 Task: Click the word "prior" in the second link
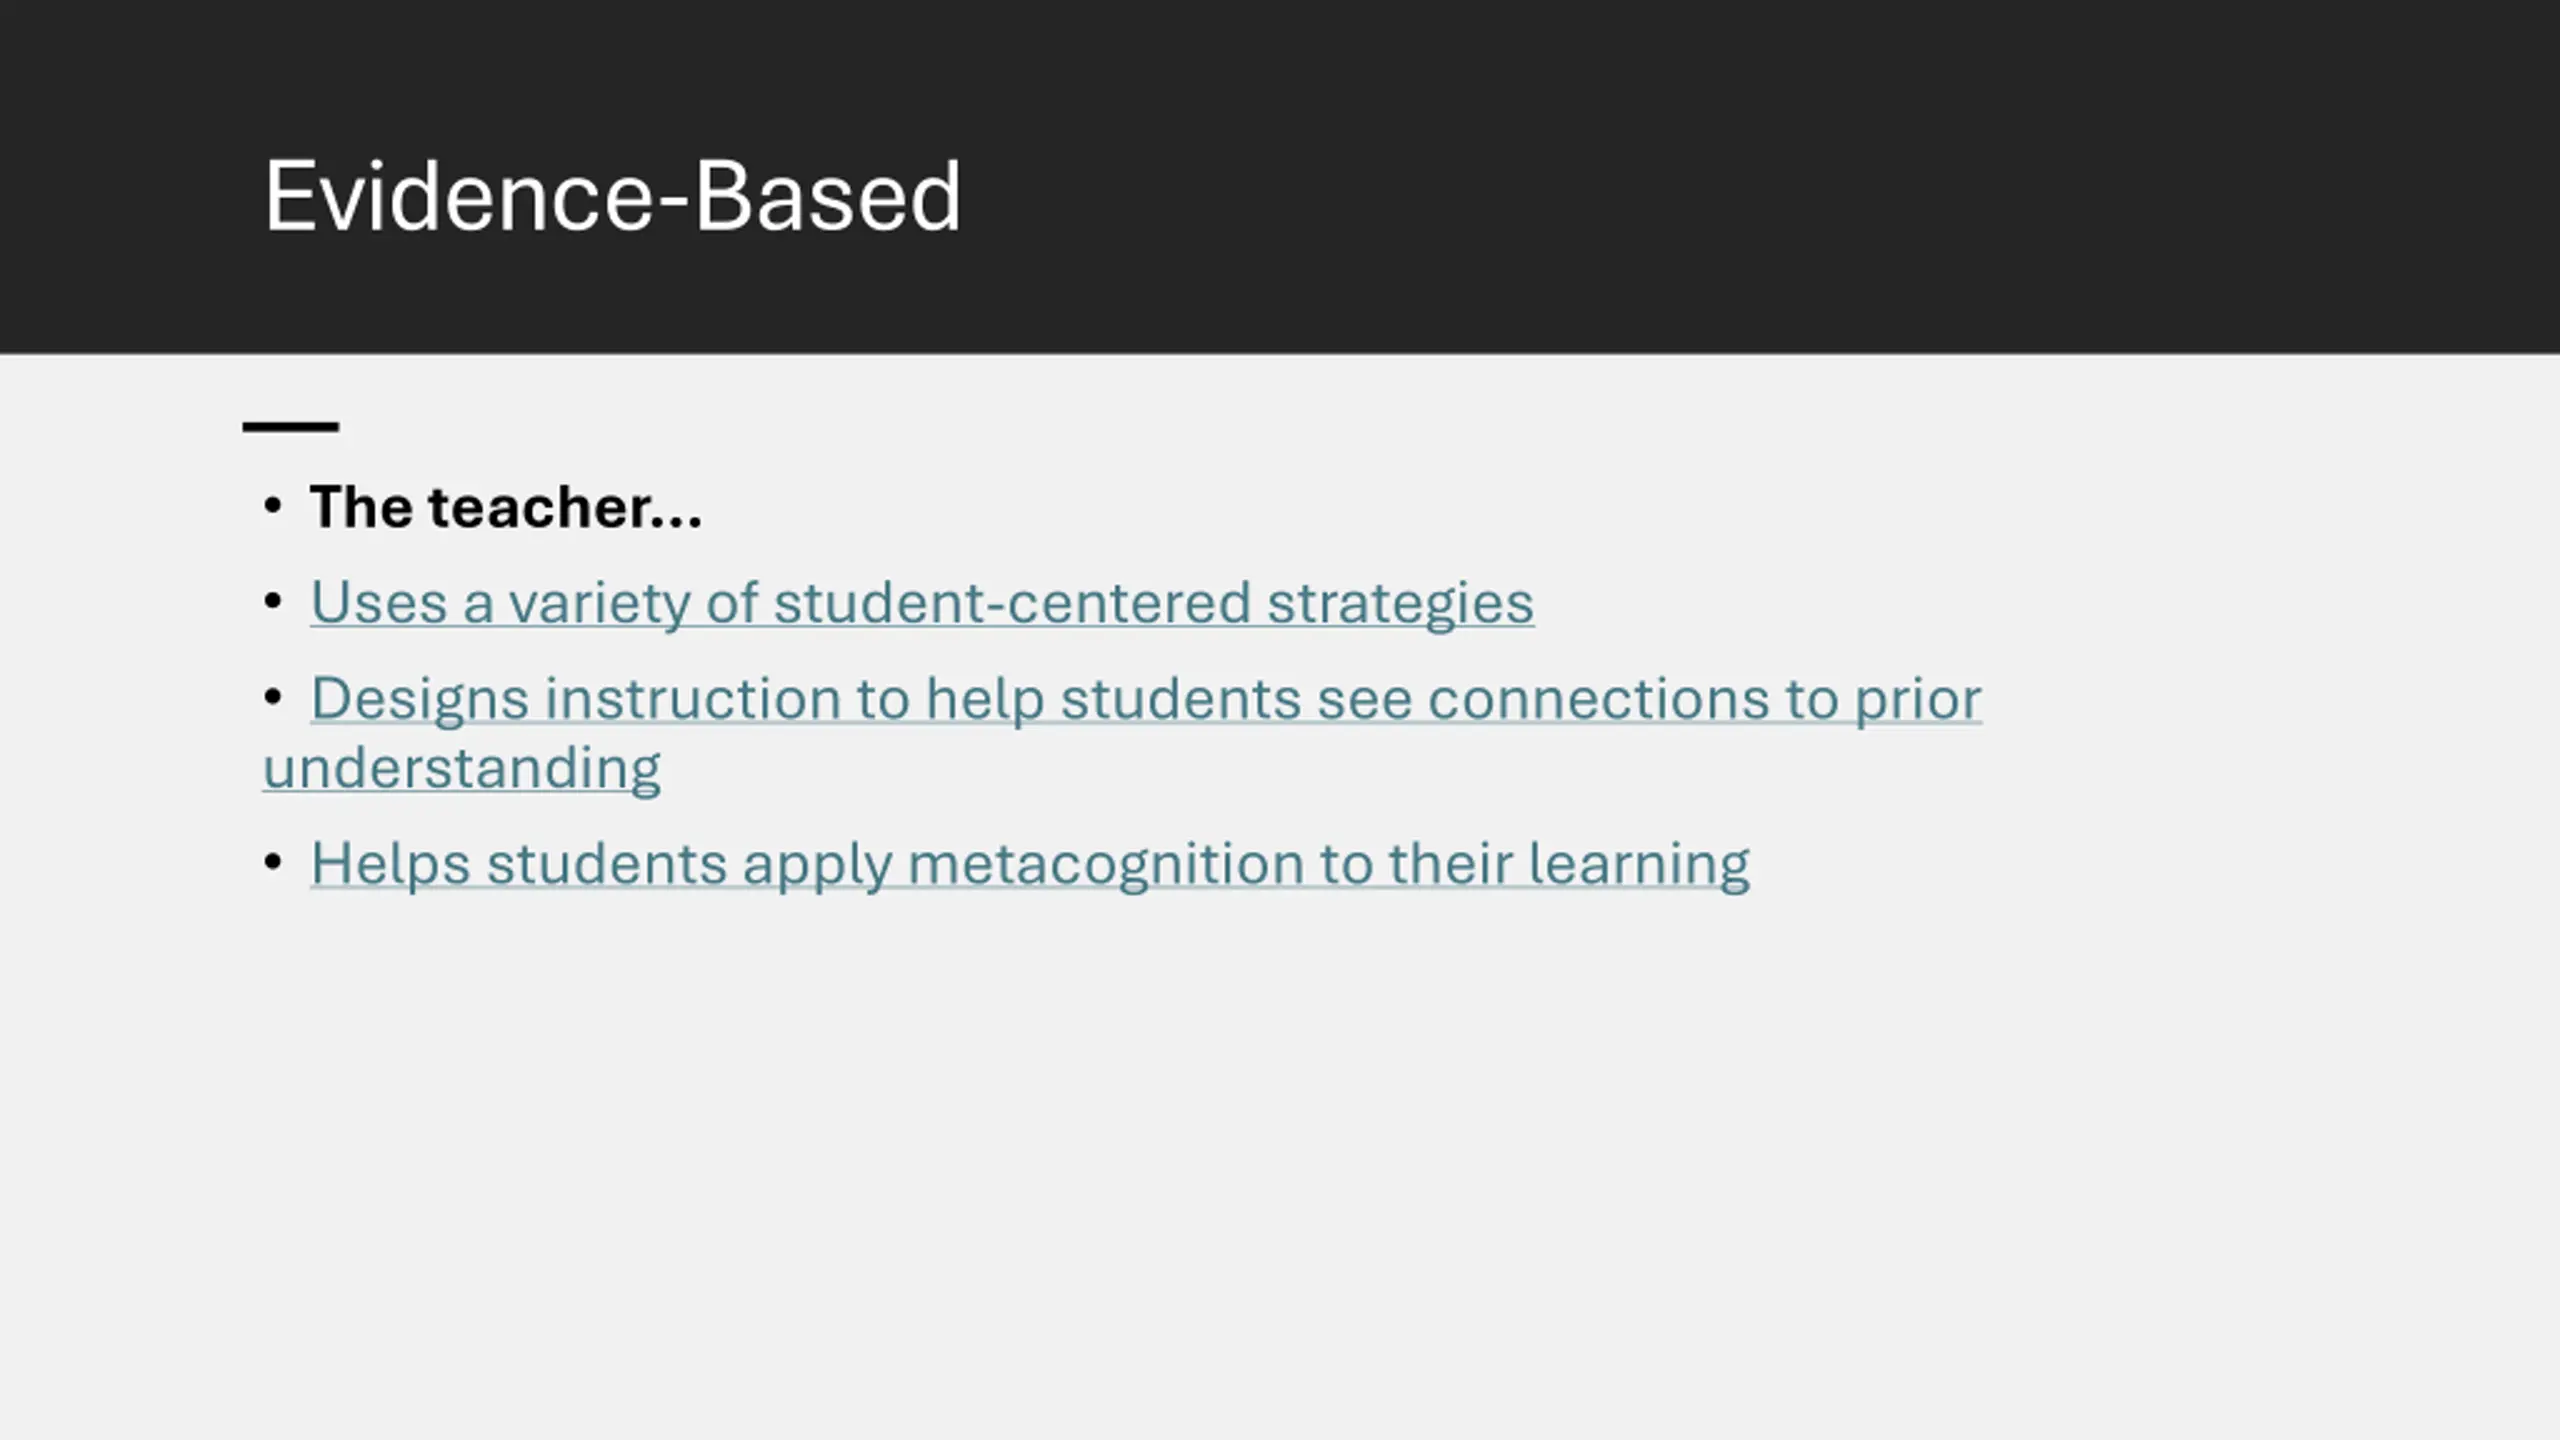[x=1918, y=698]
